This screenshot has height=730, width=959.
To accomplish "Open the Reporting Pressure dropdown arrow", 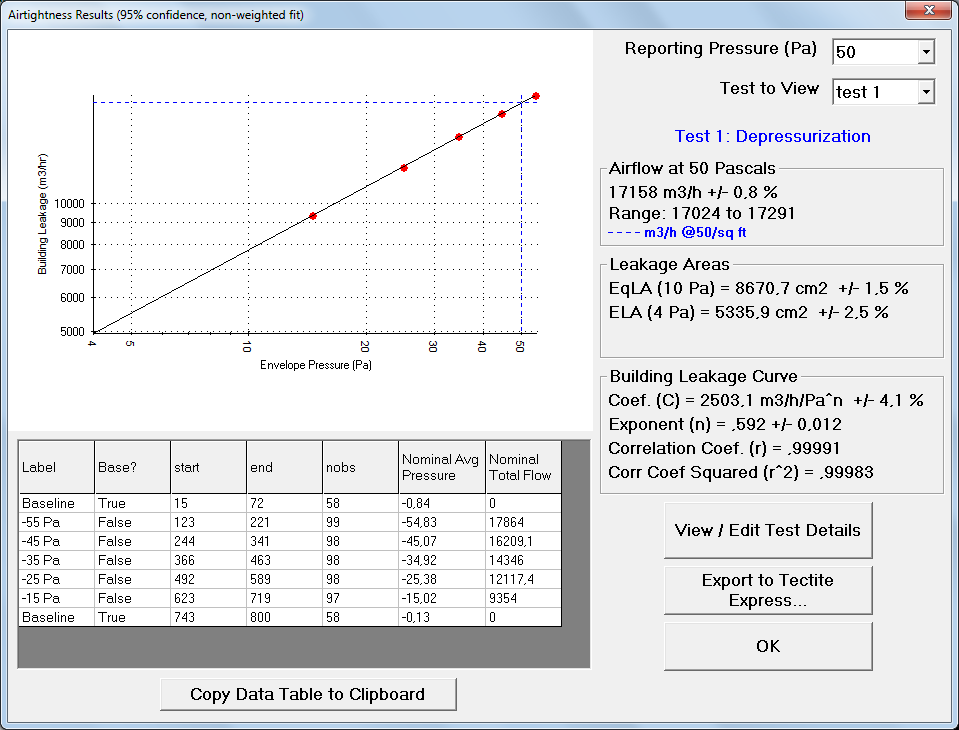I will [x=925, y=52].
